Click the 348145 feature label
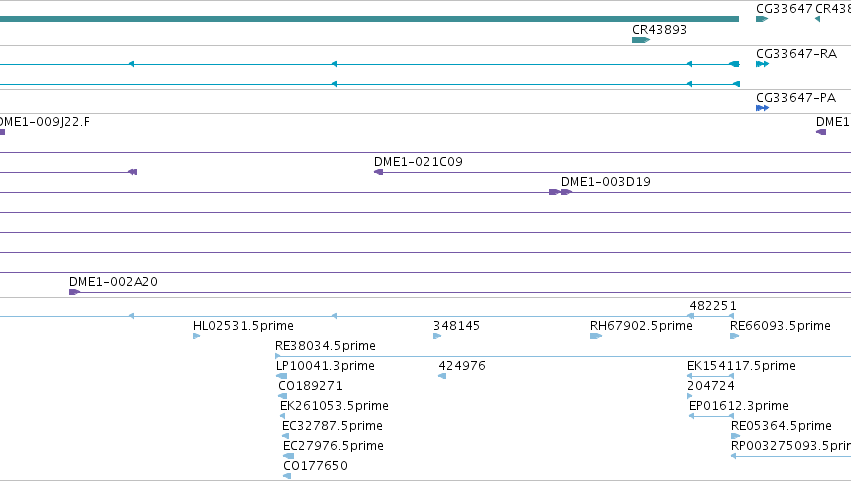 click(x=456, y=326)
